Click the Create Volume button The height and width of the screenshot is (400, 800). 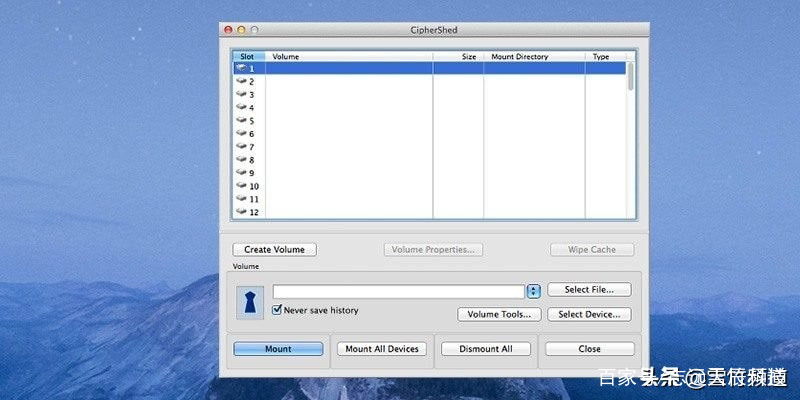coord(274,249)
